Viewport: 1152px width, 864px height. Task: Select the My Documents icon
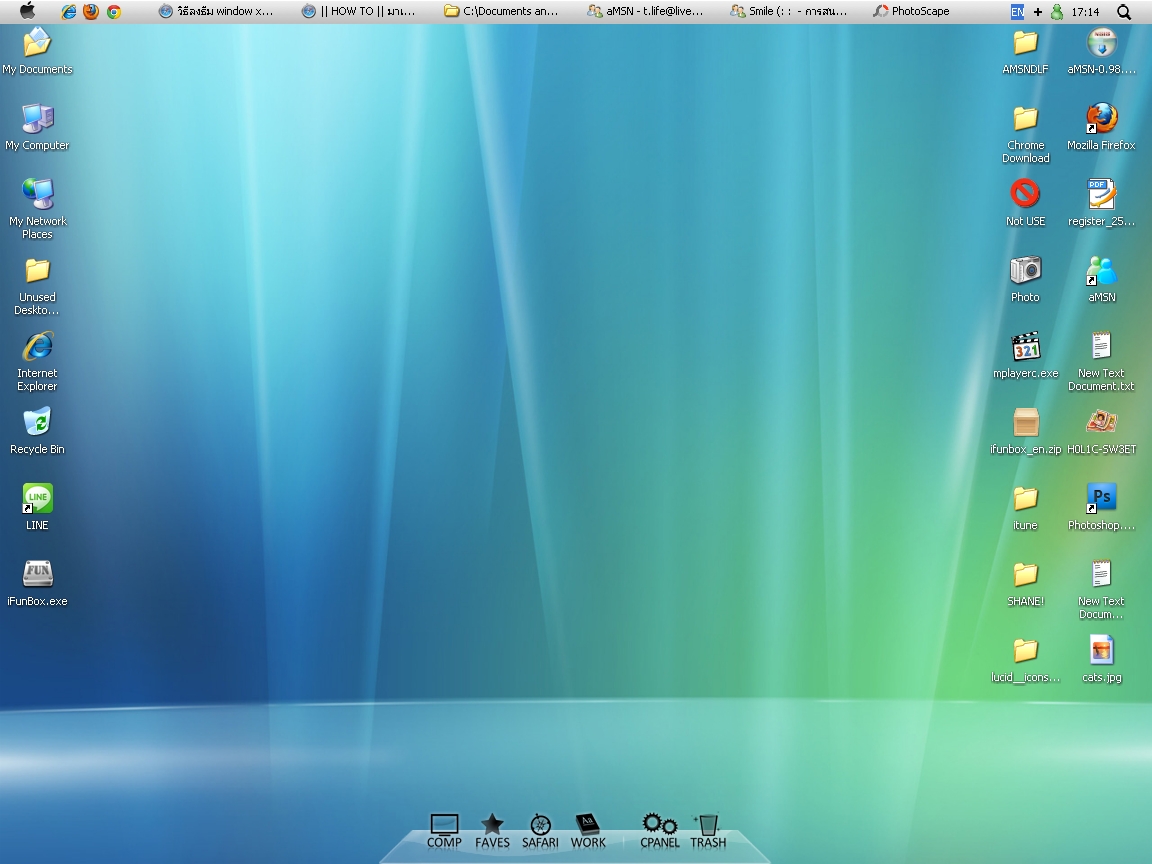[x=37, y=51]
